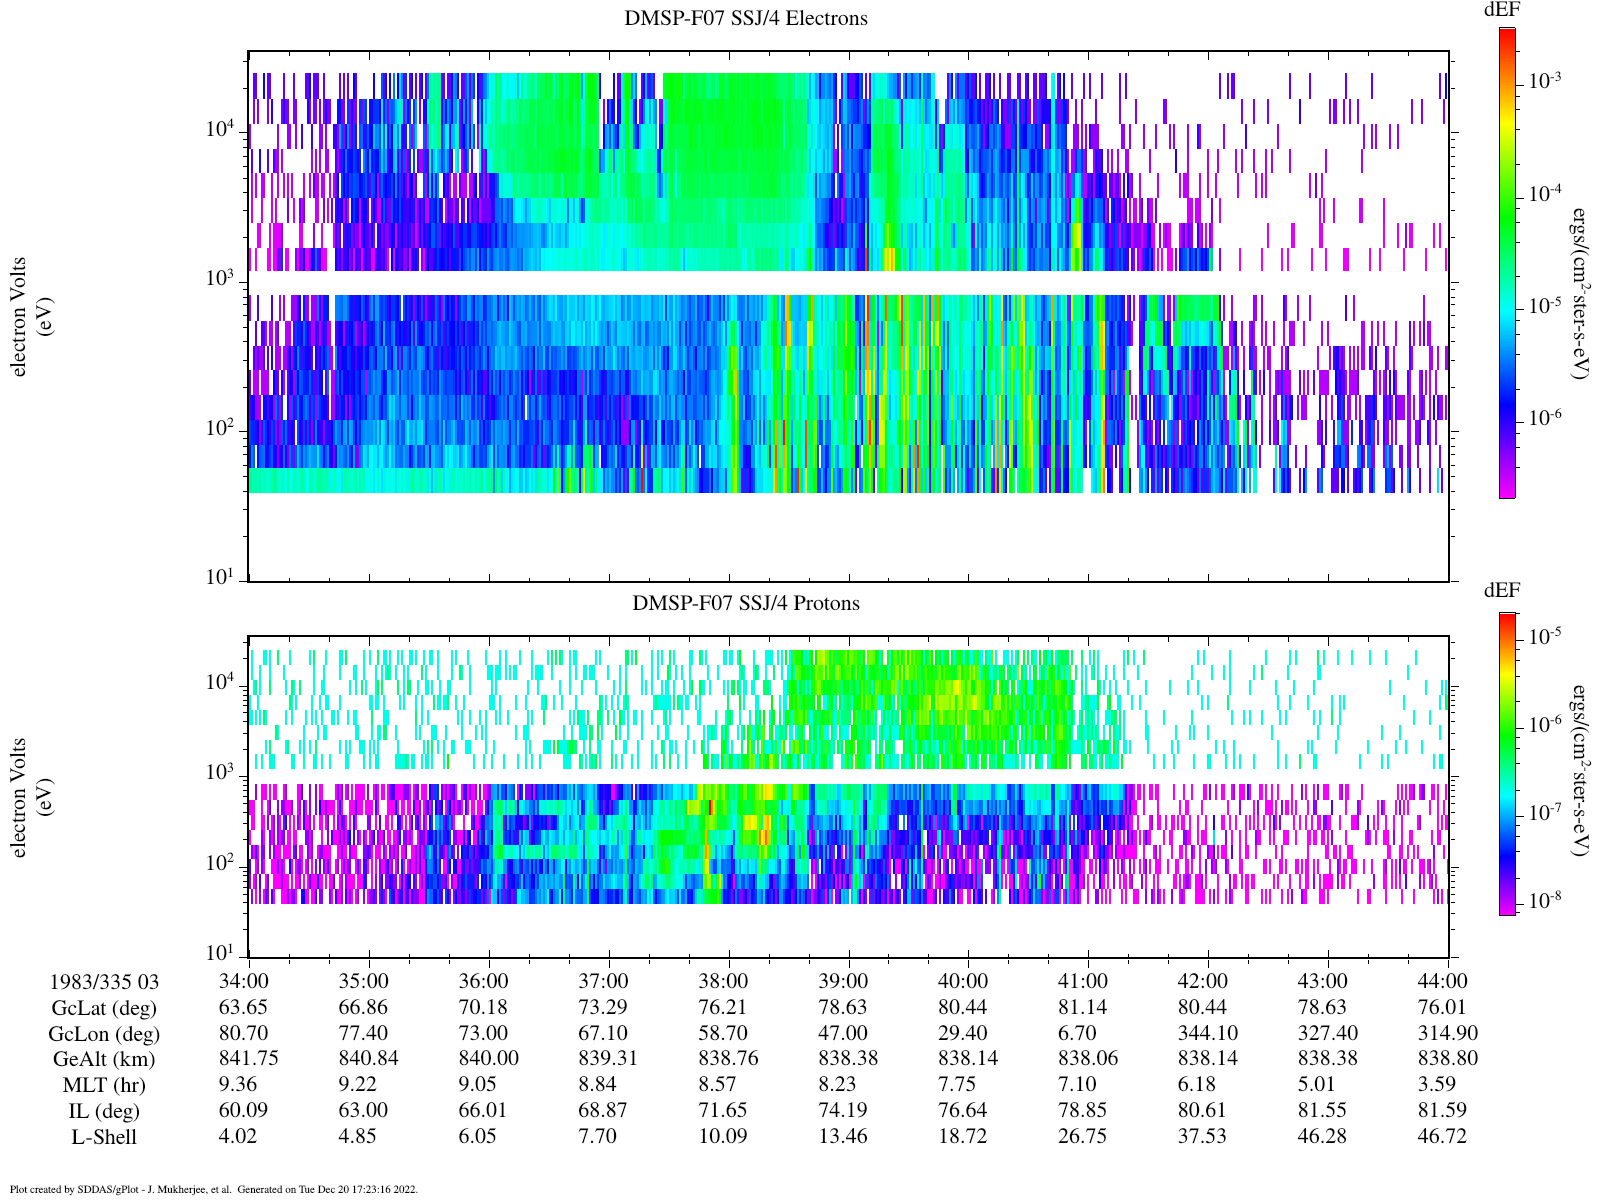Click the 34:00 time tick label

tap(243, 981)
